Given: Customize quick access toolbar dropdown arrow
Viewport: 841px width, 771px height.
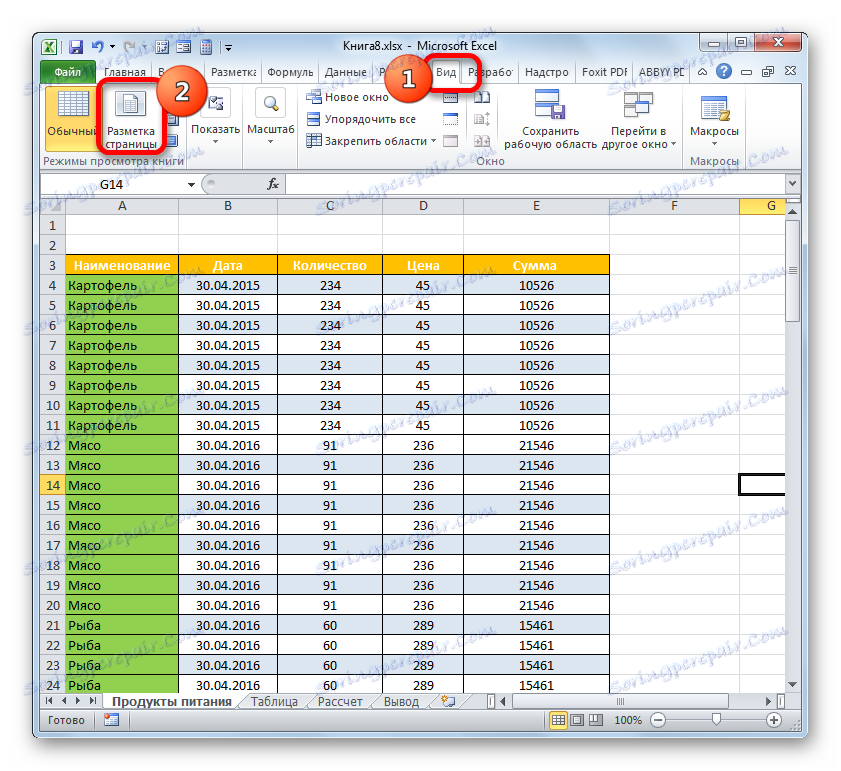Looking at the screenshot, I should [228, 48].
